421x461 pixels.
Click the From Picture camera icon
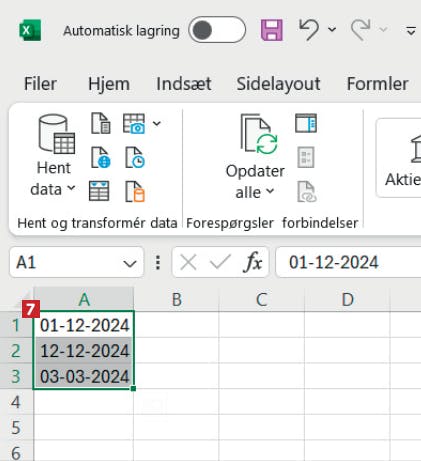tap(134, 123)
